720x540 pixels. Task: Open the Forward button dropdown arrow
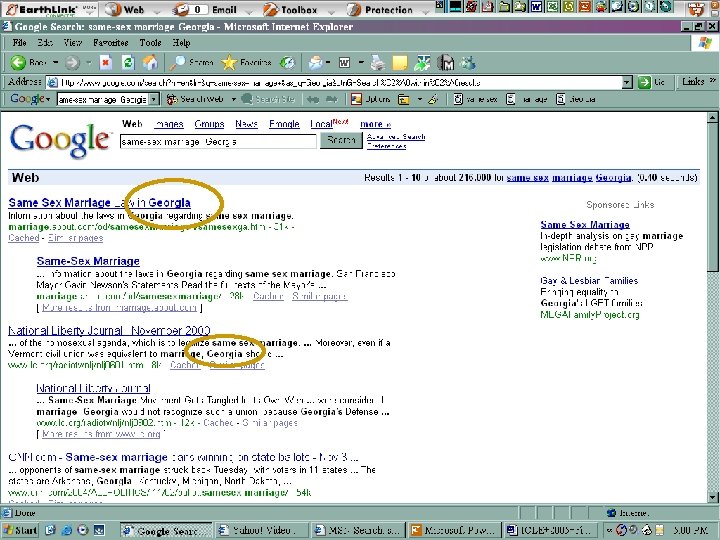point(88,62)
